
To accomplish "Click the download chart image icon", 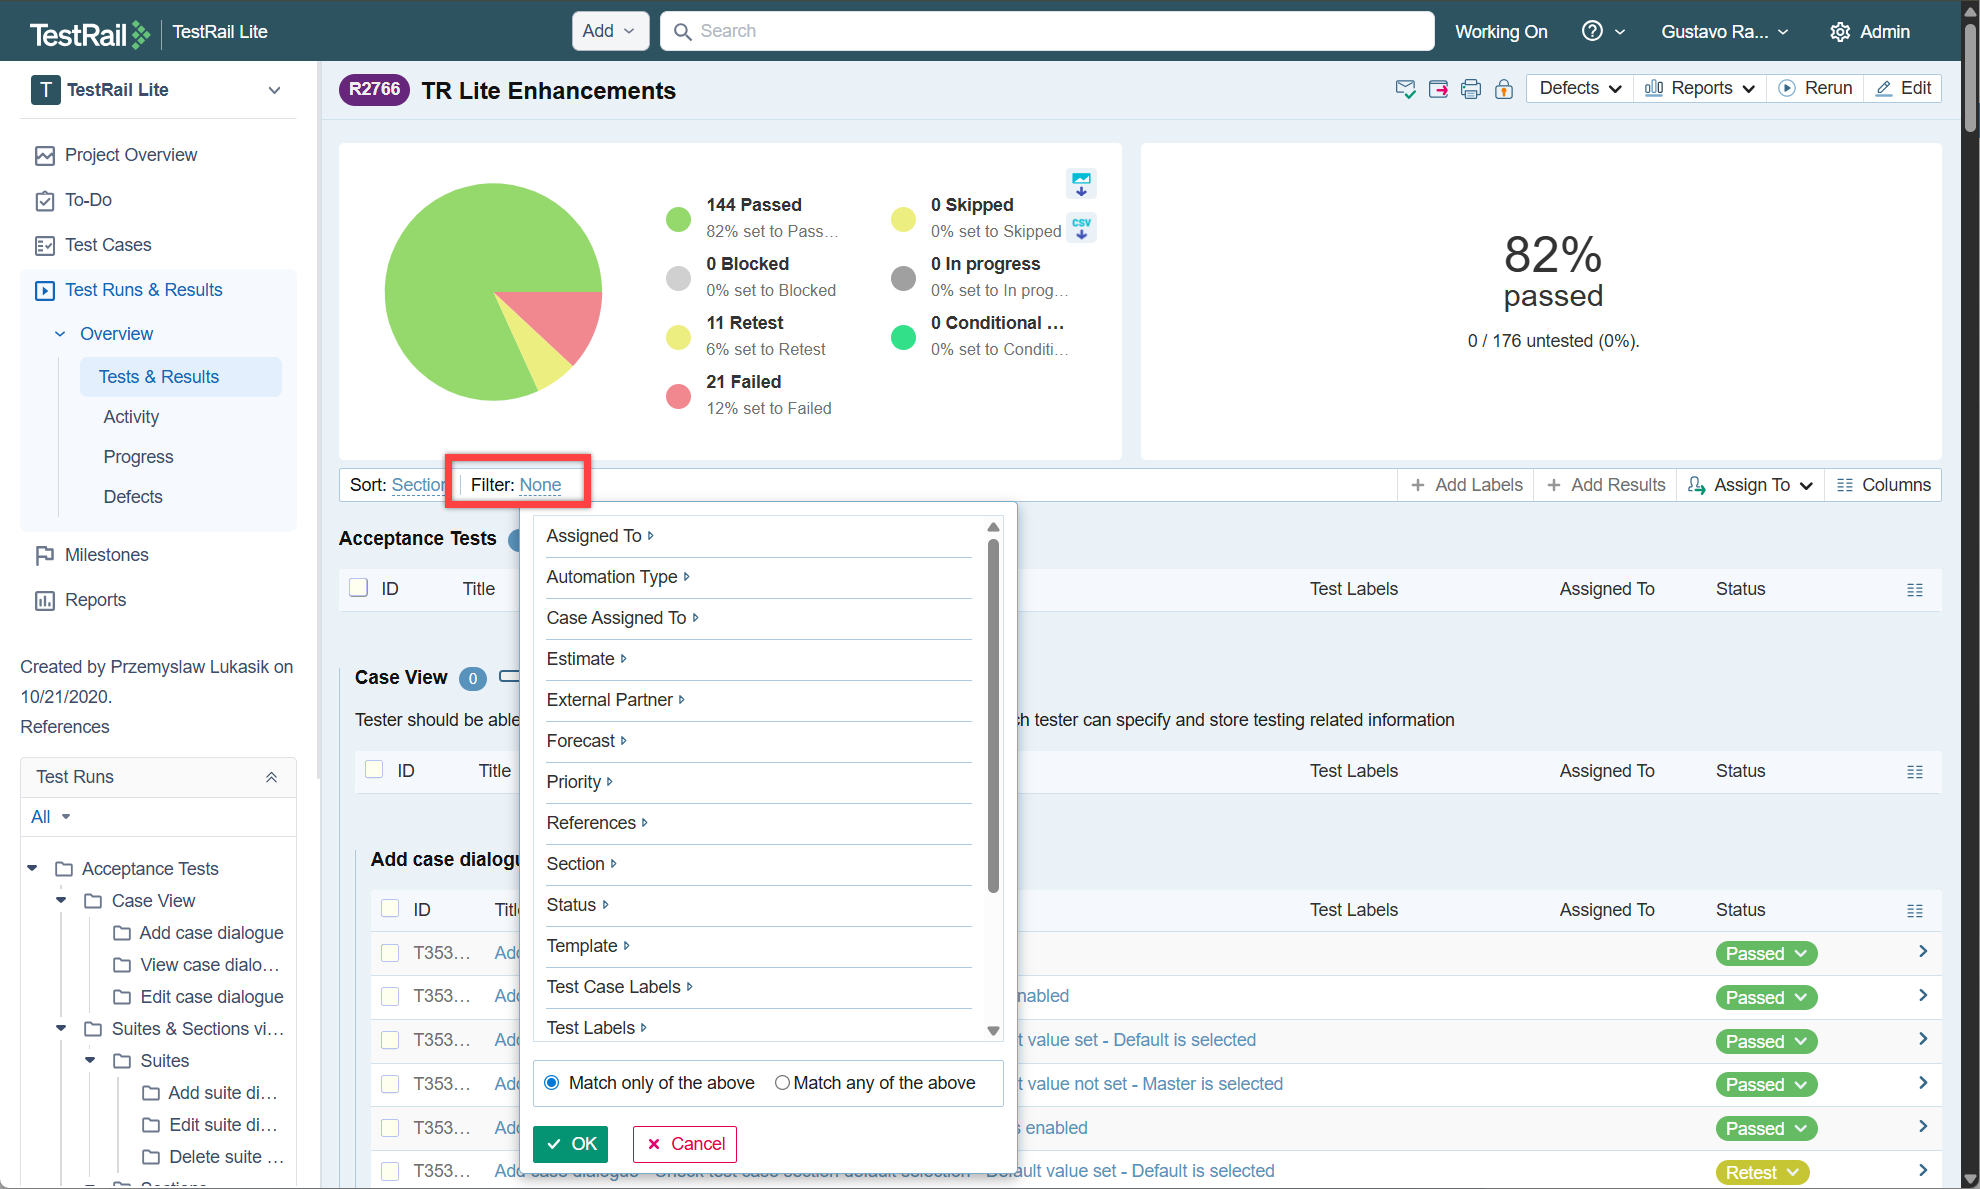I will tap(1081, 184).
